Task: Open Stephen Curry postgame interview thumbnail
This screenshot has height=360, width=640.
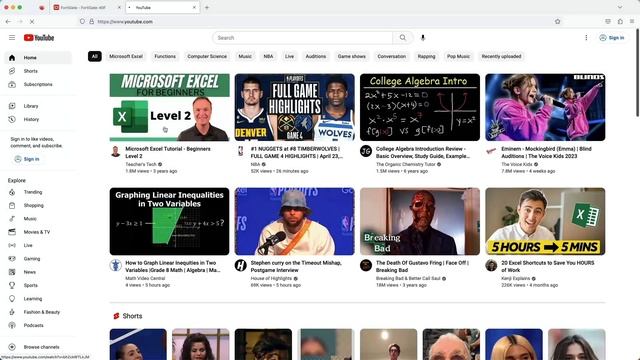Action: (295, 221)
